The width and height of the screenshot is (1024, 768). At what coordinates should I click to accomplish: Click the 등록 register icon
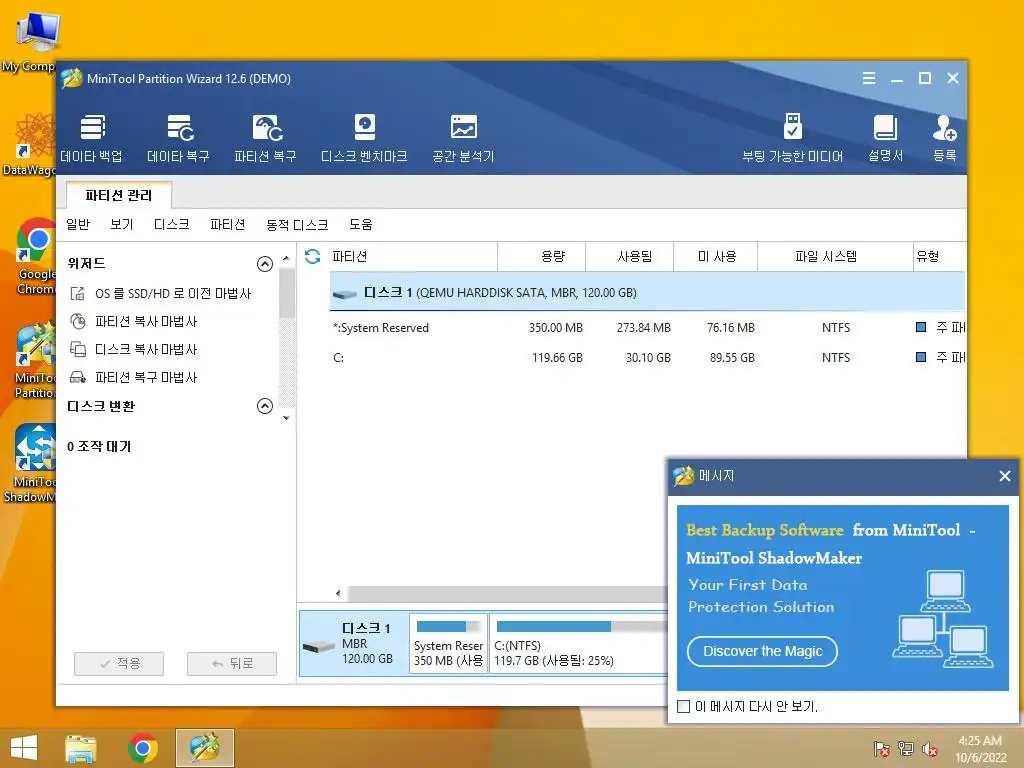click(944, 138)
